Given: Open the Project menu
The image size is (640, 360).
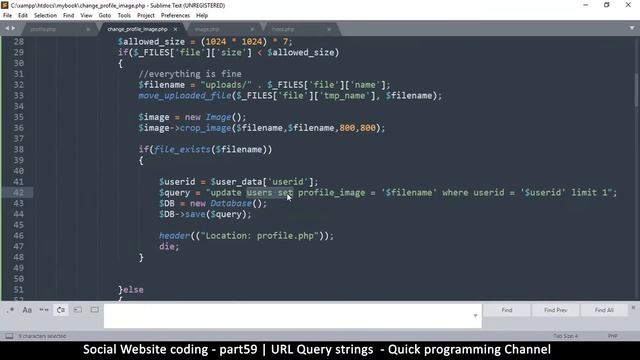Looking at the screenshot, I should [x=146, y=16].
